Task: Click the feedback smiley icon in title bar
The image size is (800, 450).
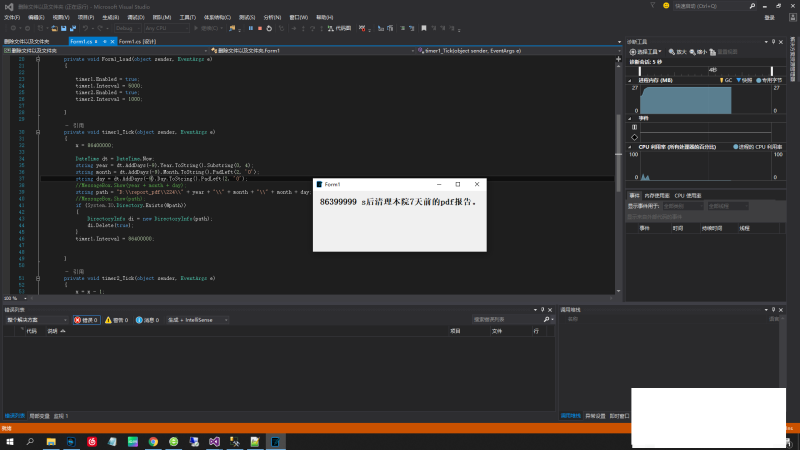Action: click(666, 6)
